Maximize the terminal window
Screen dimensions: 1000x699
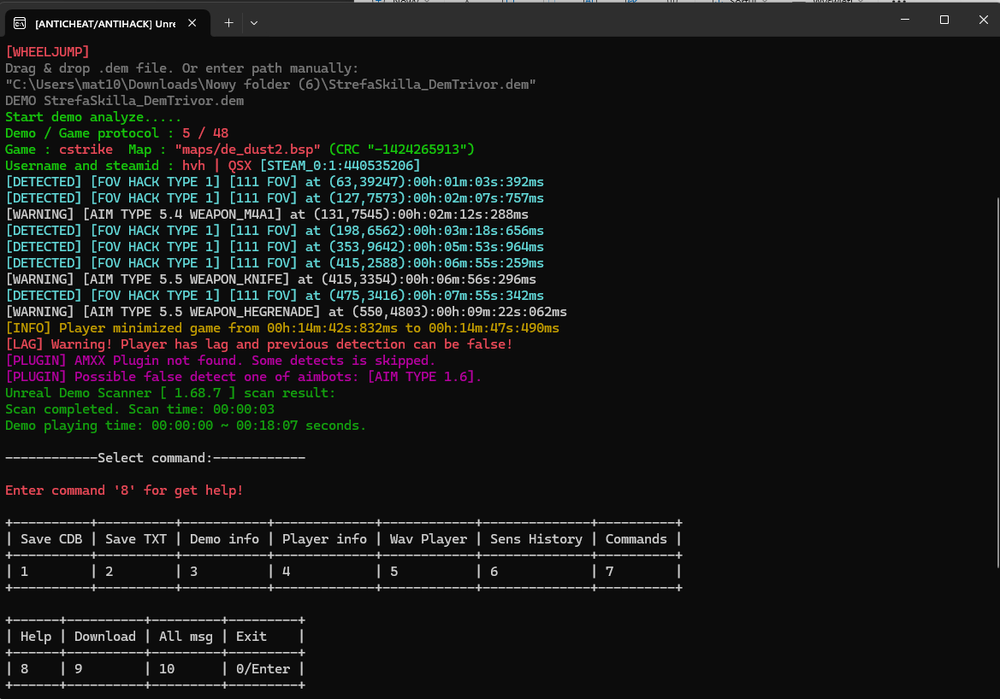pos(944,20)
